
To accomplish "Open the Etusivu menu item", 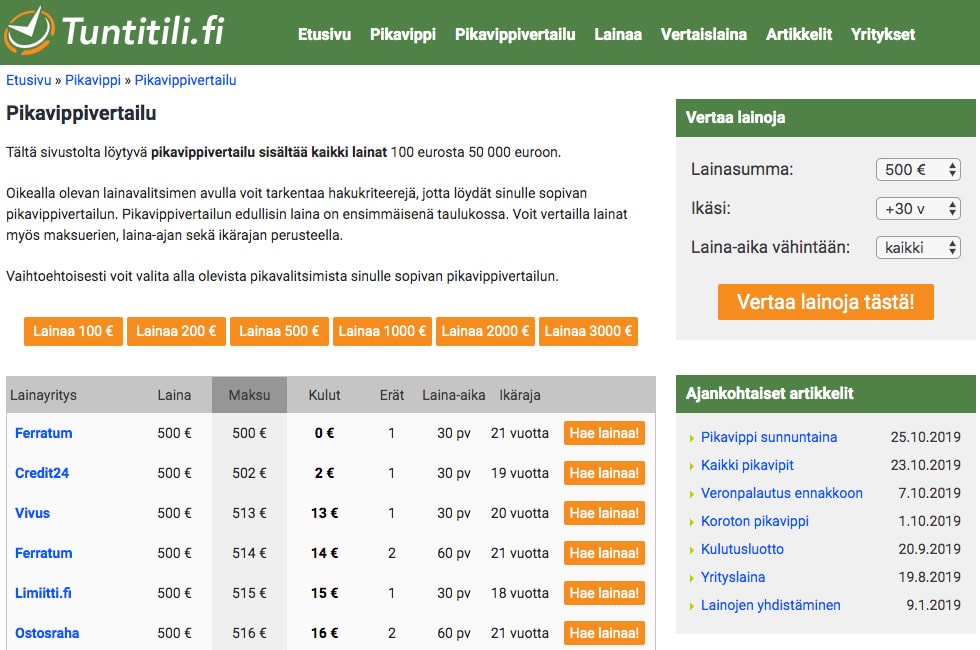I will [324, 34].
